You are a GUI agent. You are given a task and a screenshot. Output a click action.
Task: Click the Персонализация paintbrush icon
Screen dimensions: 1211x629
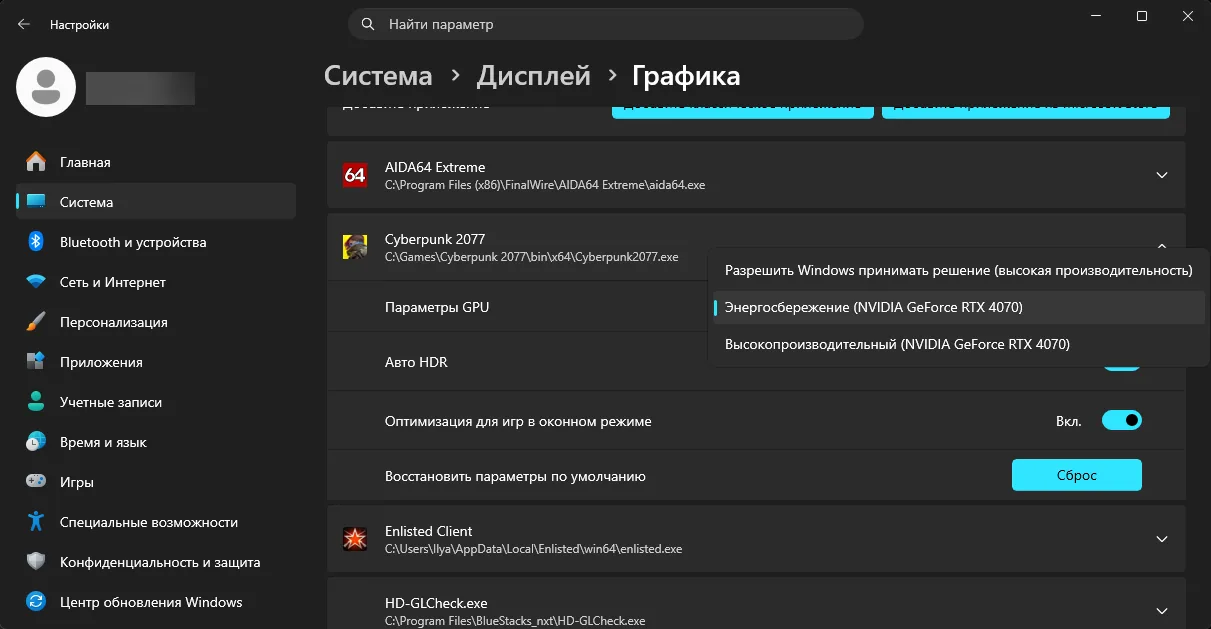36,322
